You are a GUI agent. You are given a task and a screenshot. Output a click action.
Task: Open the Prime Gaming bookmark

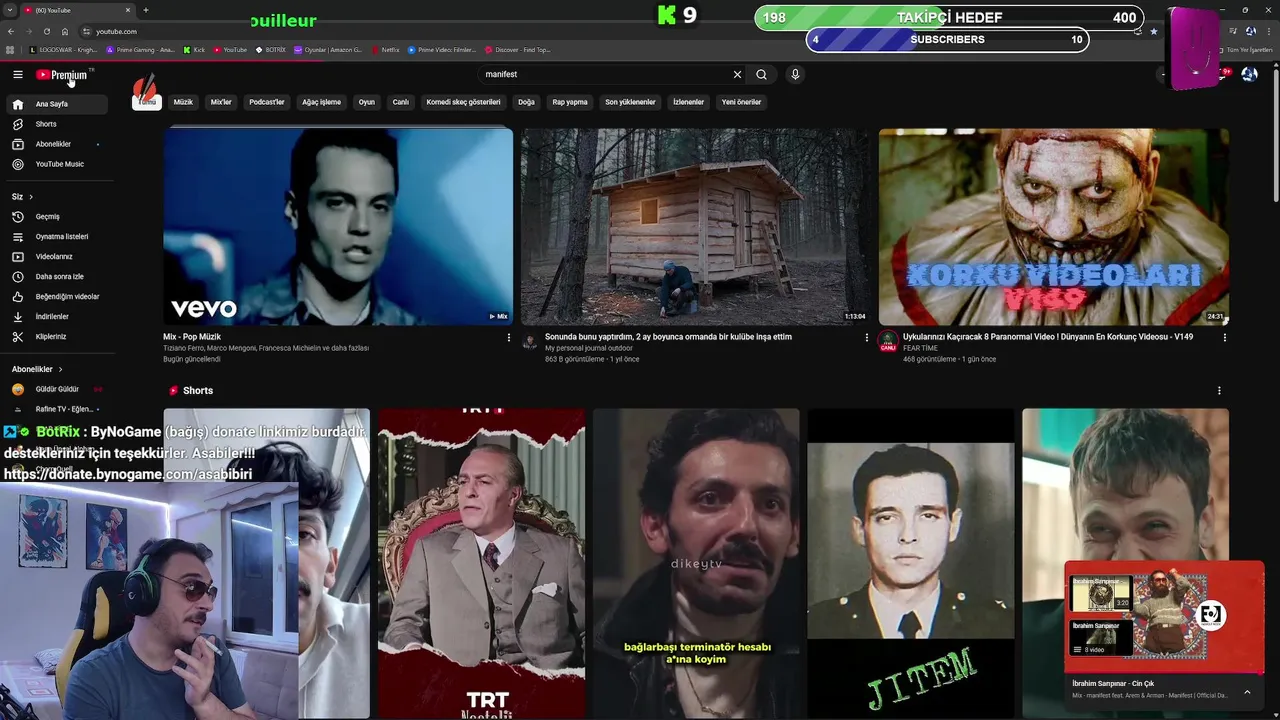(140, 49)
